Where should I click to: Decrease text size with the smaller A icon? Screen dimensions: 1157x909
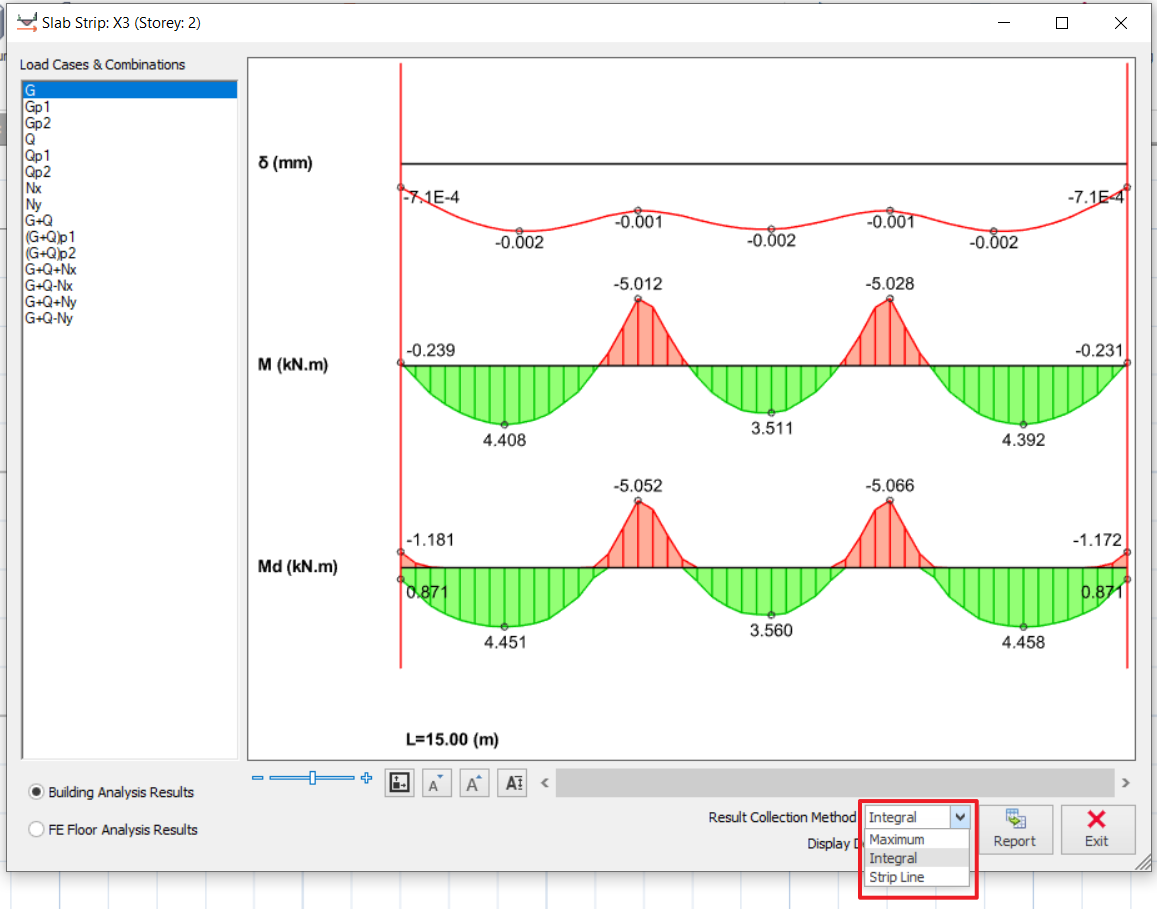[436, 783]
